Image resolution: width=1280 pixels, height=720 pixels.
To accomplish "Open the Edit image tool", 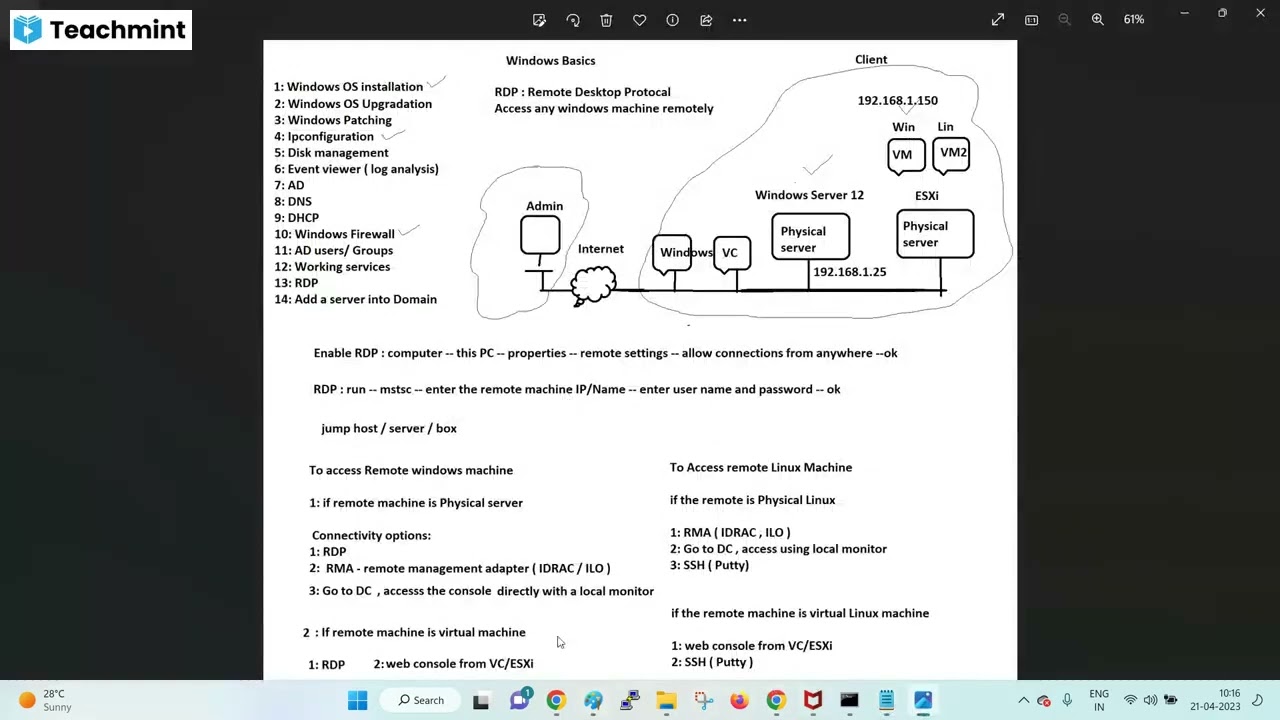I will pos(539,20).
